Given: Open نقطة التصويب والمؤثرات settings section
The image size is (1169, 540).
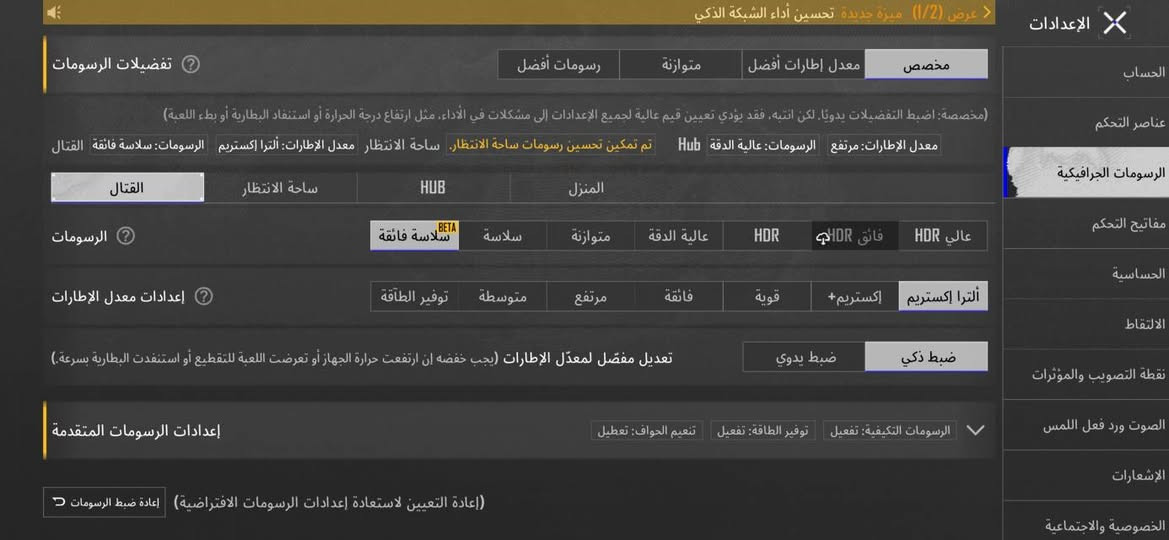Looking at the screenshot, I should 1086,374.
